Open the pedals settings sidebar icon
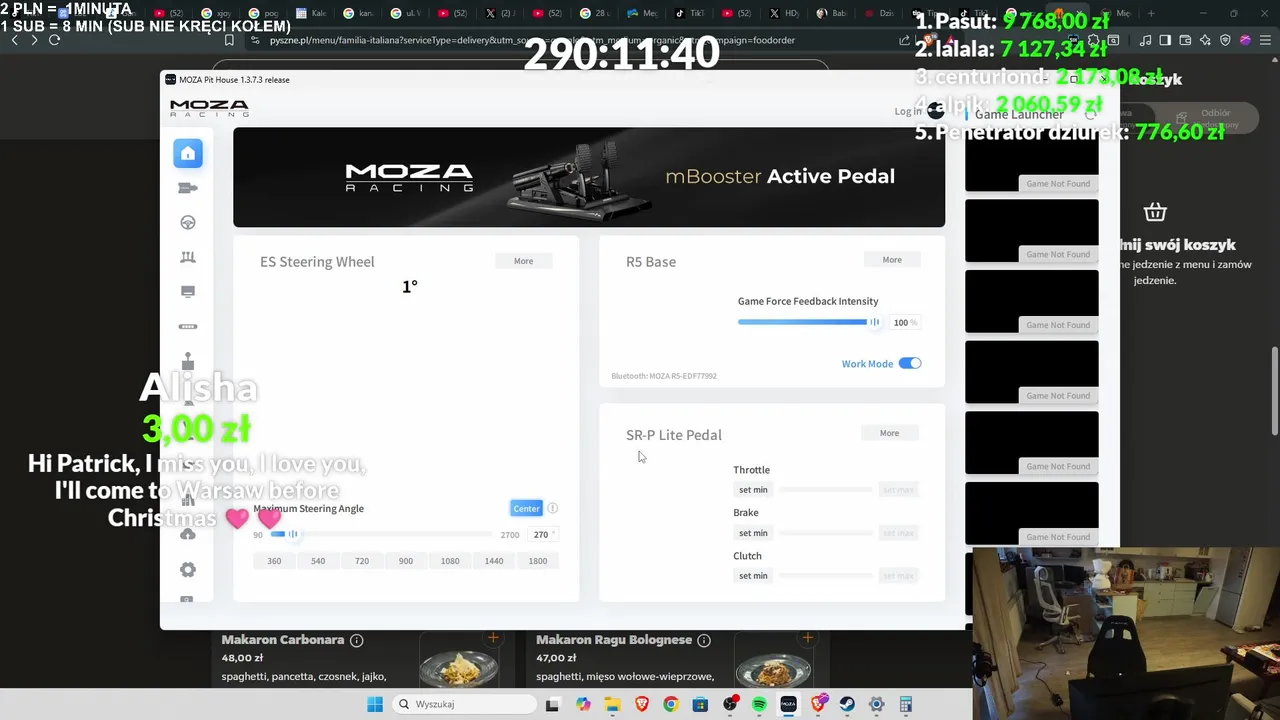 click(188, 257)
